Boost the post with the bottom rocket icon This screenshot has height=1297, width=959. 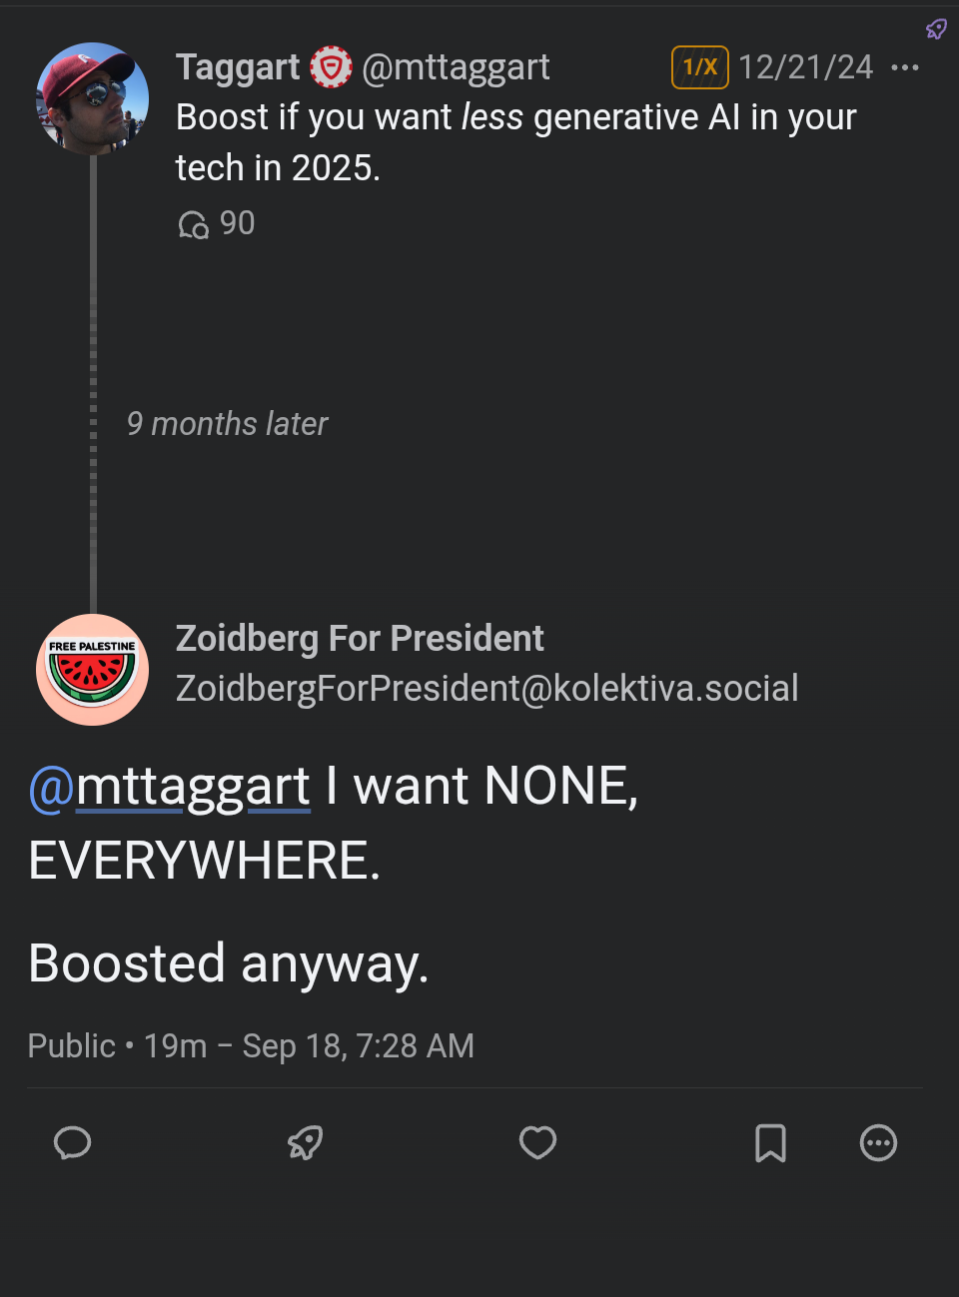305,1142
